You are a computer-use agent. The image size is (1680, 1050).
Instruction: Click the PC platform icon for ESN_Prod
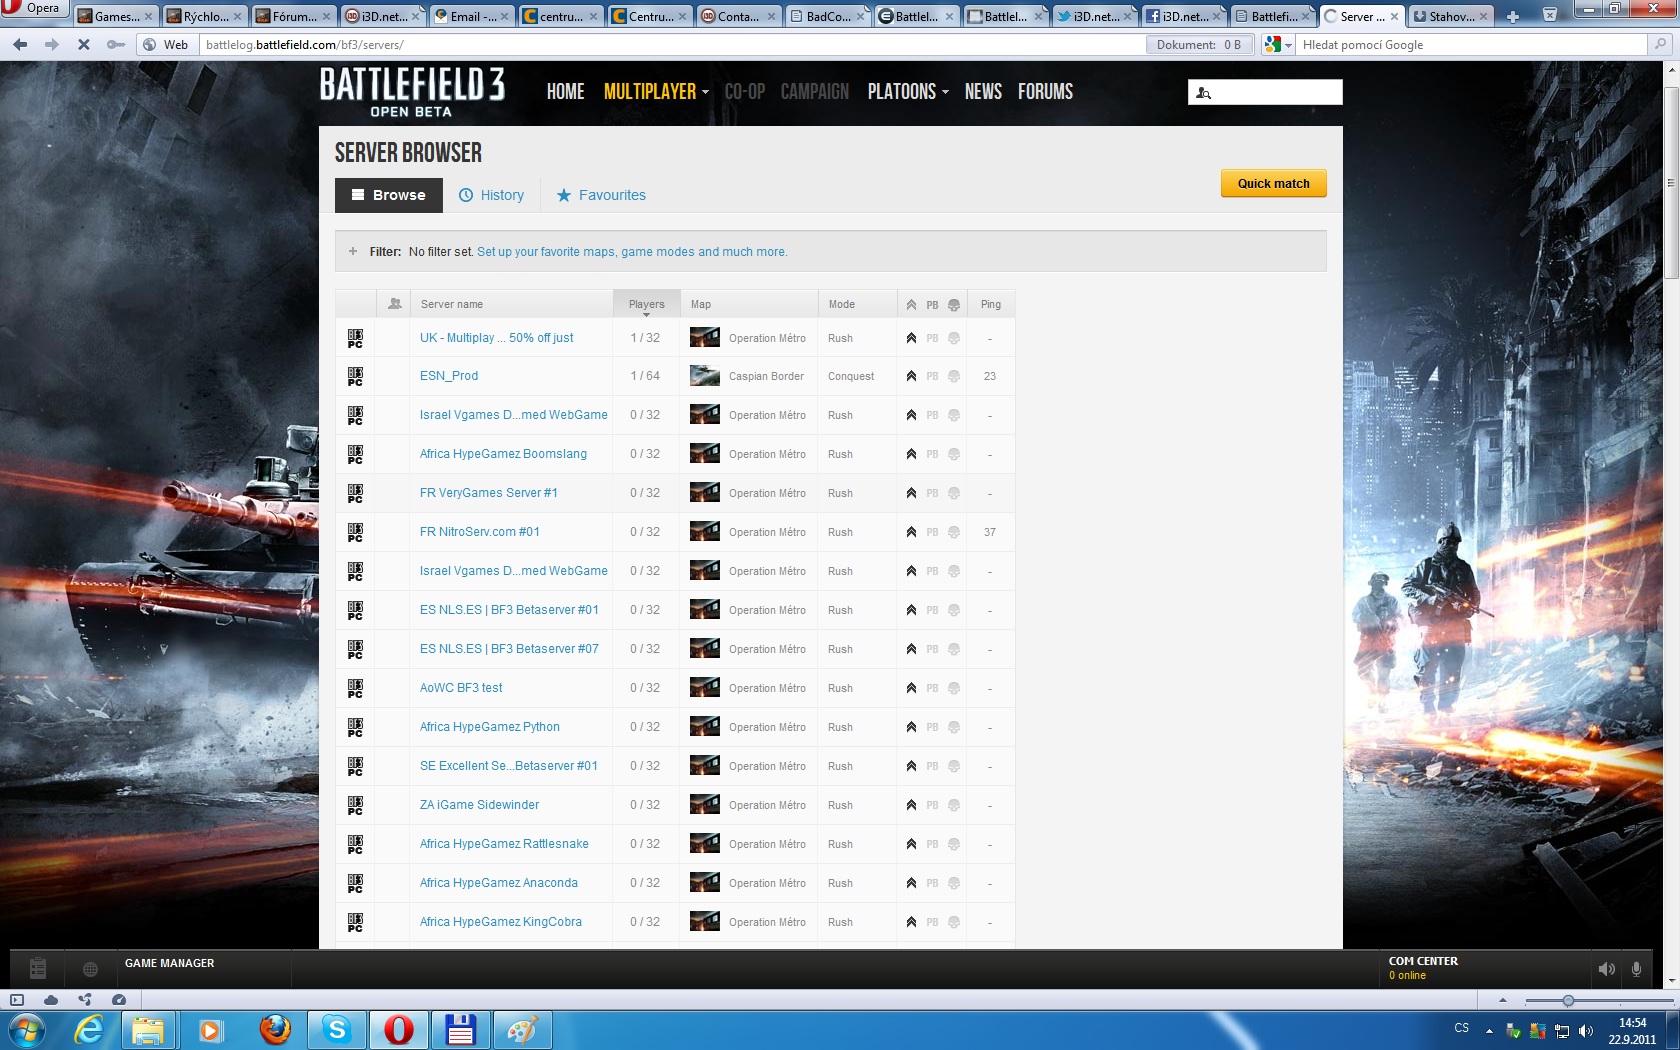click(x=355, y=376)
